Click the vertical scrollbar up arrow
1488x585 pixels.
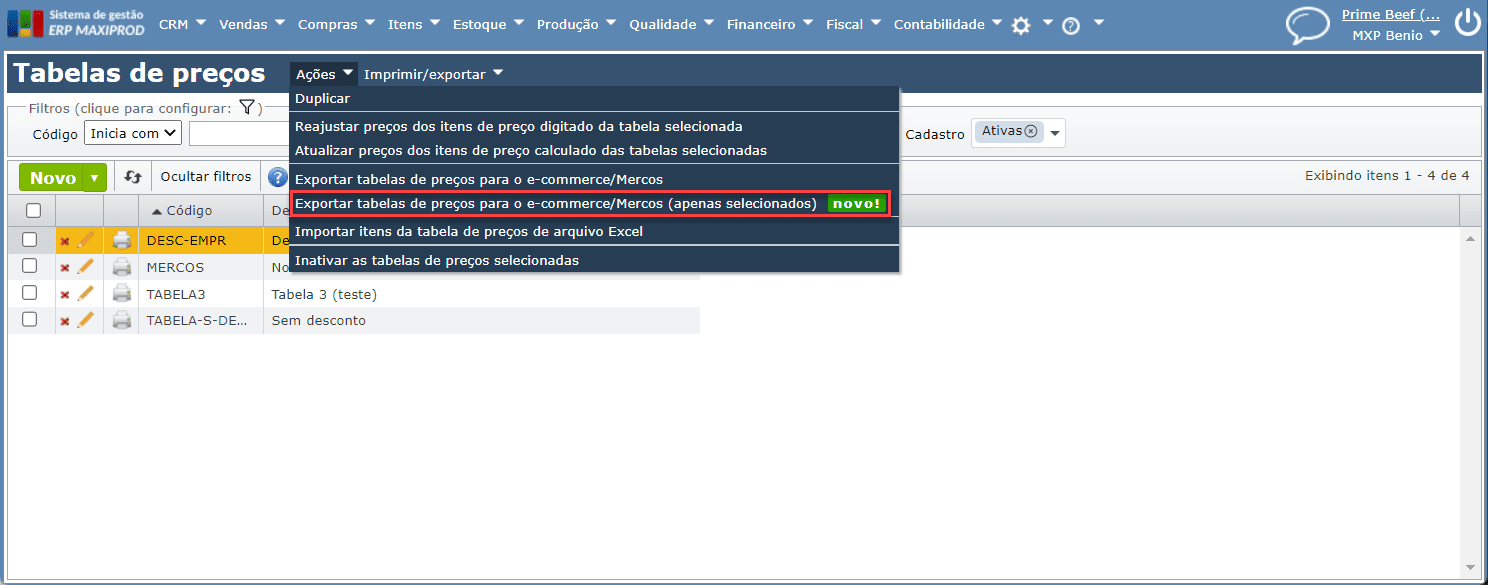pos(1470,239)
